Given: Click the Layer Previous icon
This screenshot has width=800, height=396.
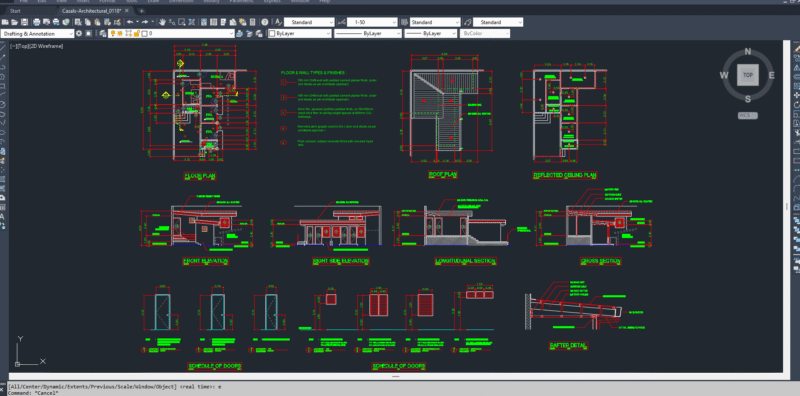Looking at the screenshot, I should [x=249, y=33].
